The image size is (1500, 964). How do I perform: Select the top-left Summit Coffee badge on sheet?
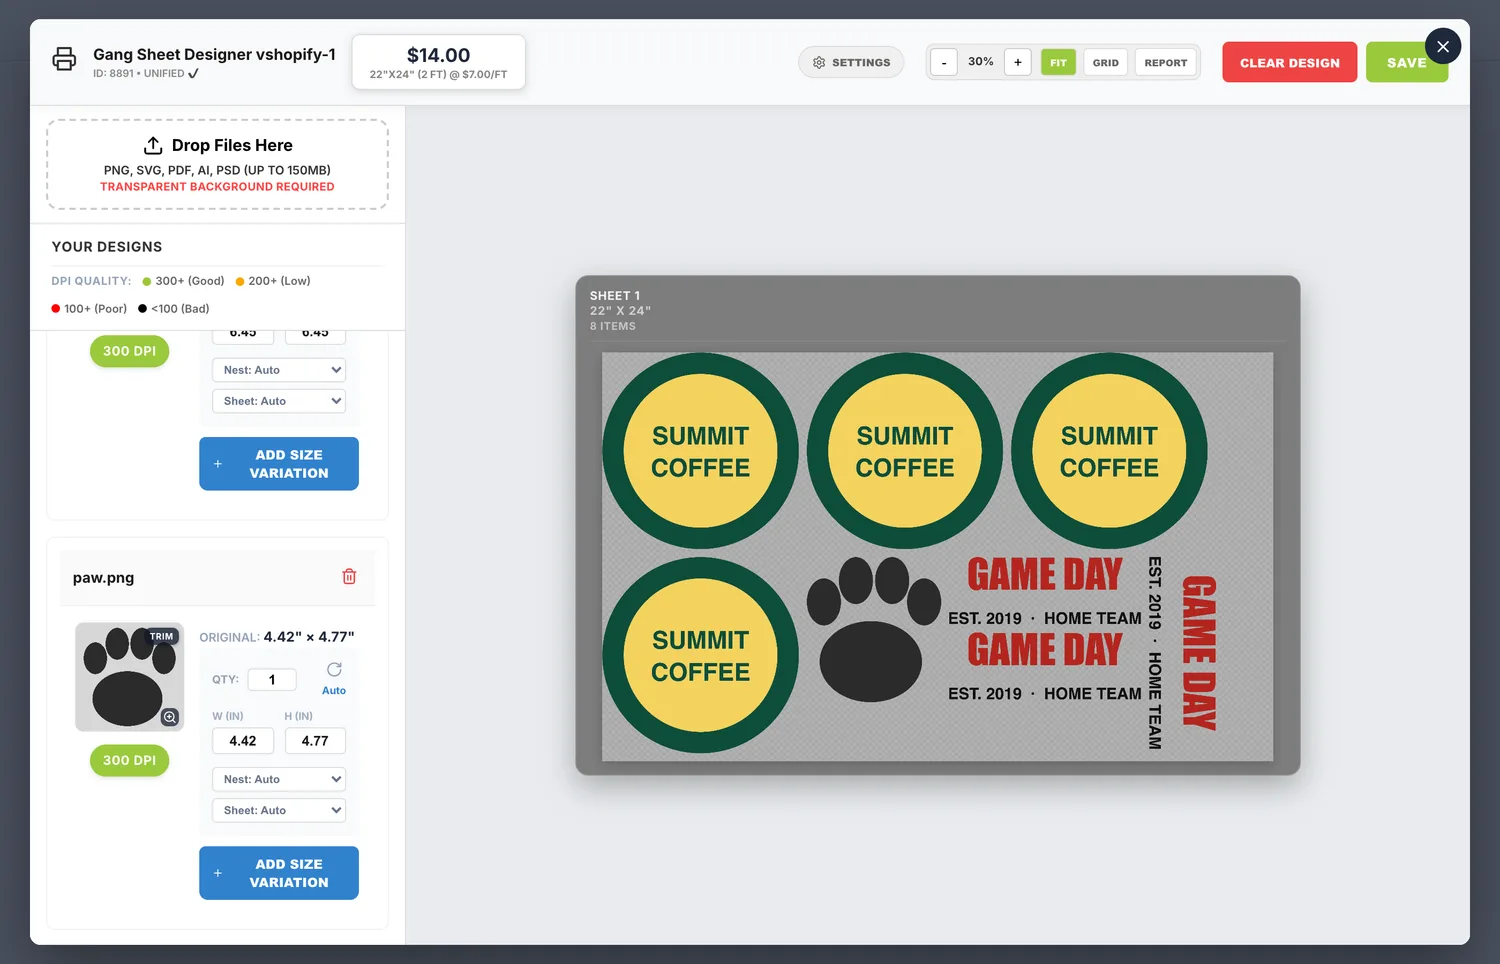(700, 451)
